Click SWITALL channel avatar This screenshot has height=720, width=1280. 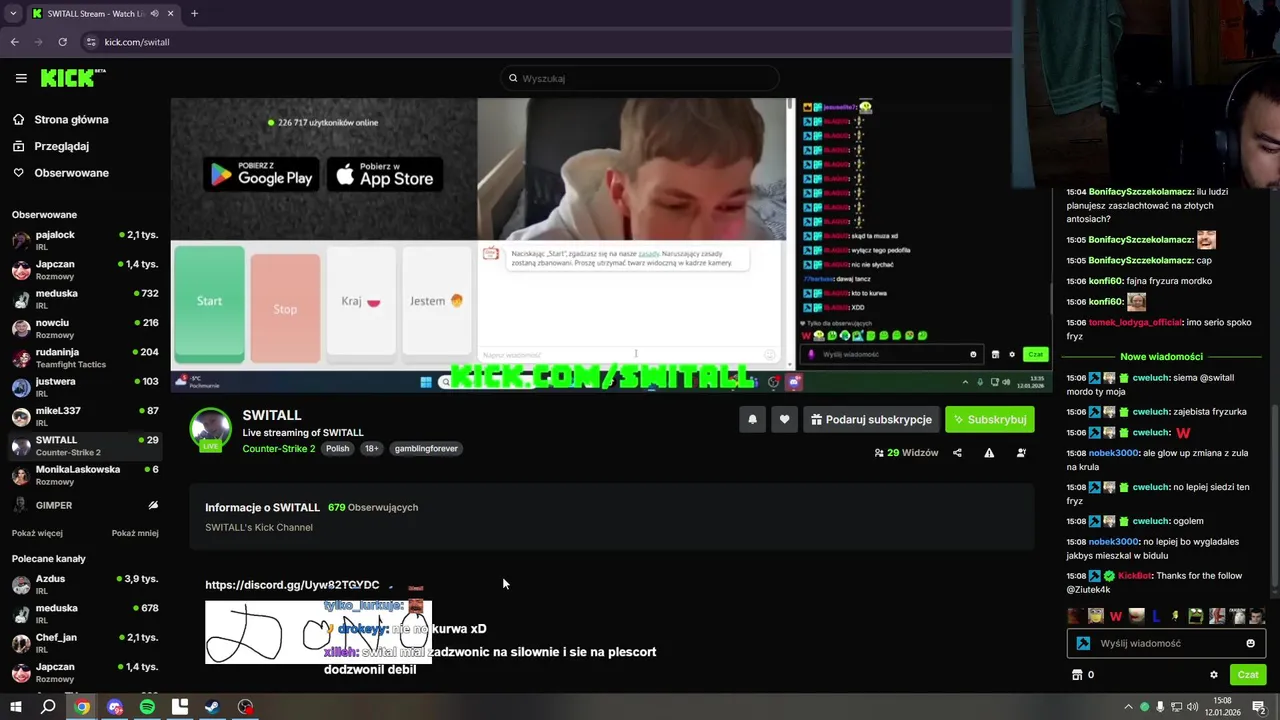pyautogui.click(x=211, y=430)
